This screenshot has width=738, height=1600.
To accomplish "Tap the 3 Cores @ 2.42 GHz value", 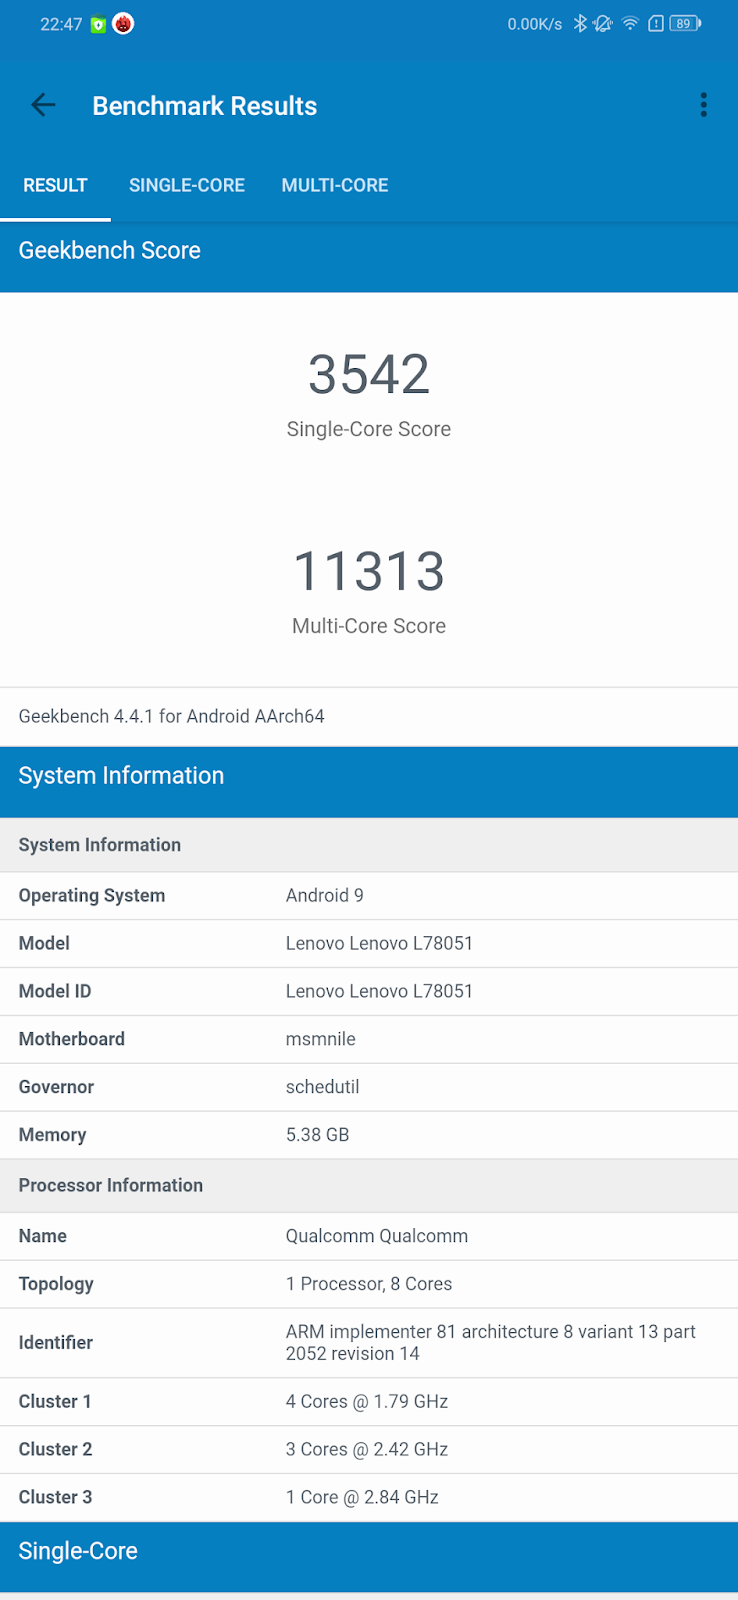I will click(x=367, y=1450).
